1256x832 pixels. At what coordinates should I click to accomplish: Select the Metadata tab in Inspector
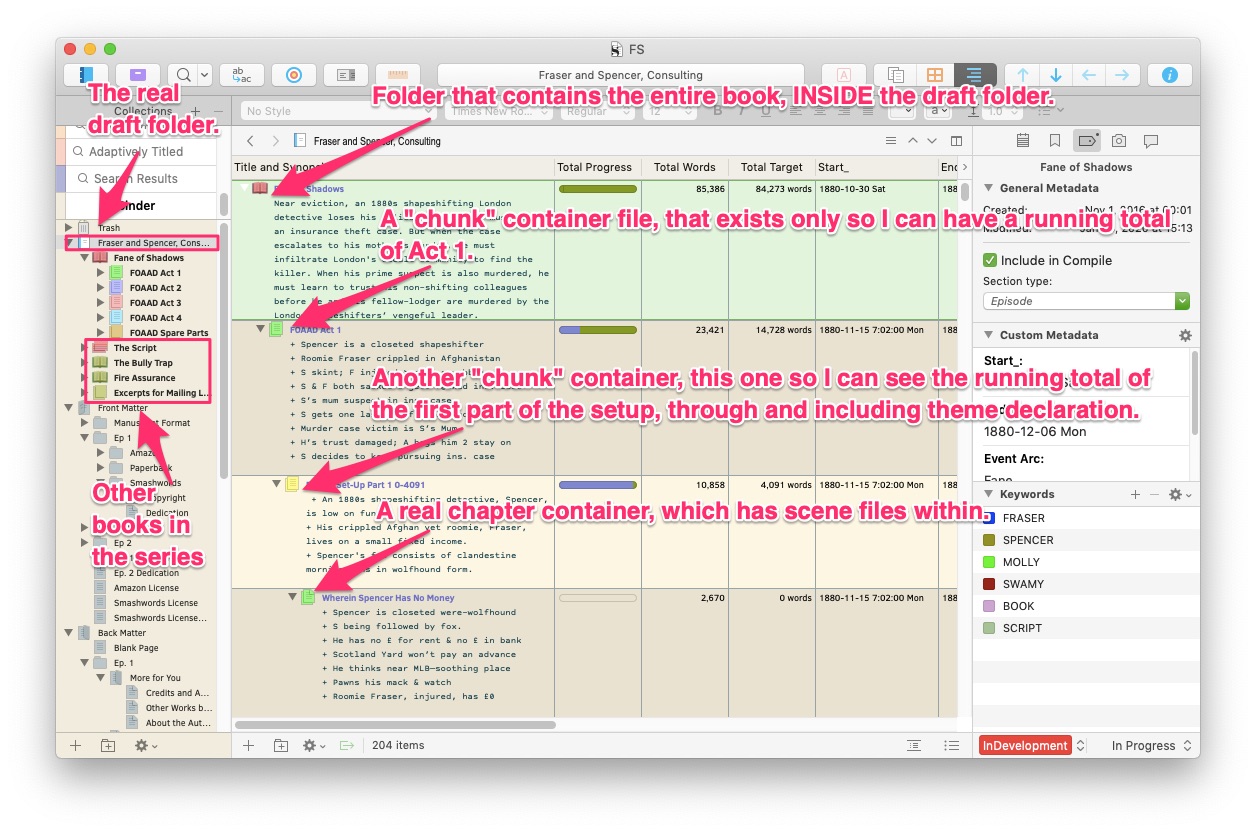point(1086,141)
